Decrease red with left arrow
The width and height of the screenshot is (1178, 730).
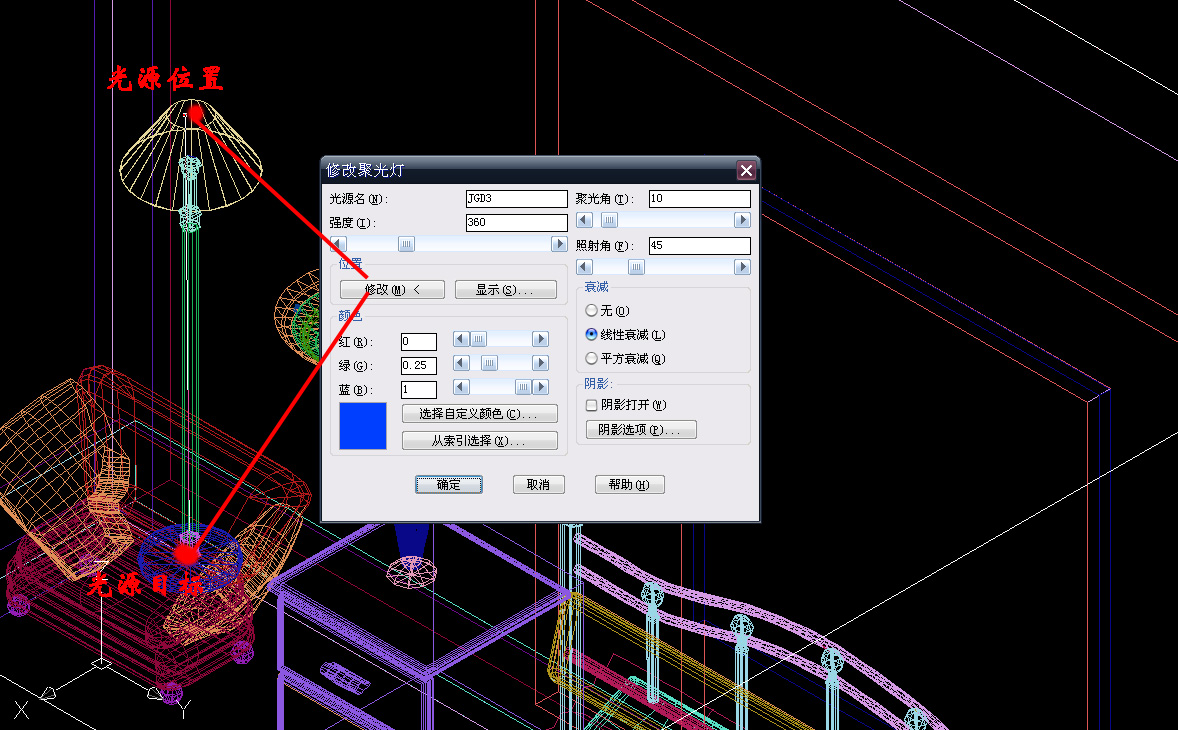point(461,339)
